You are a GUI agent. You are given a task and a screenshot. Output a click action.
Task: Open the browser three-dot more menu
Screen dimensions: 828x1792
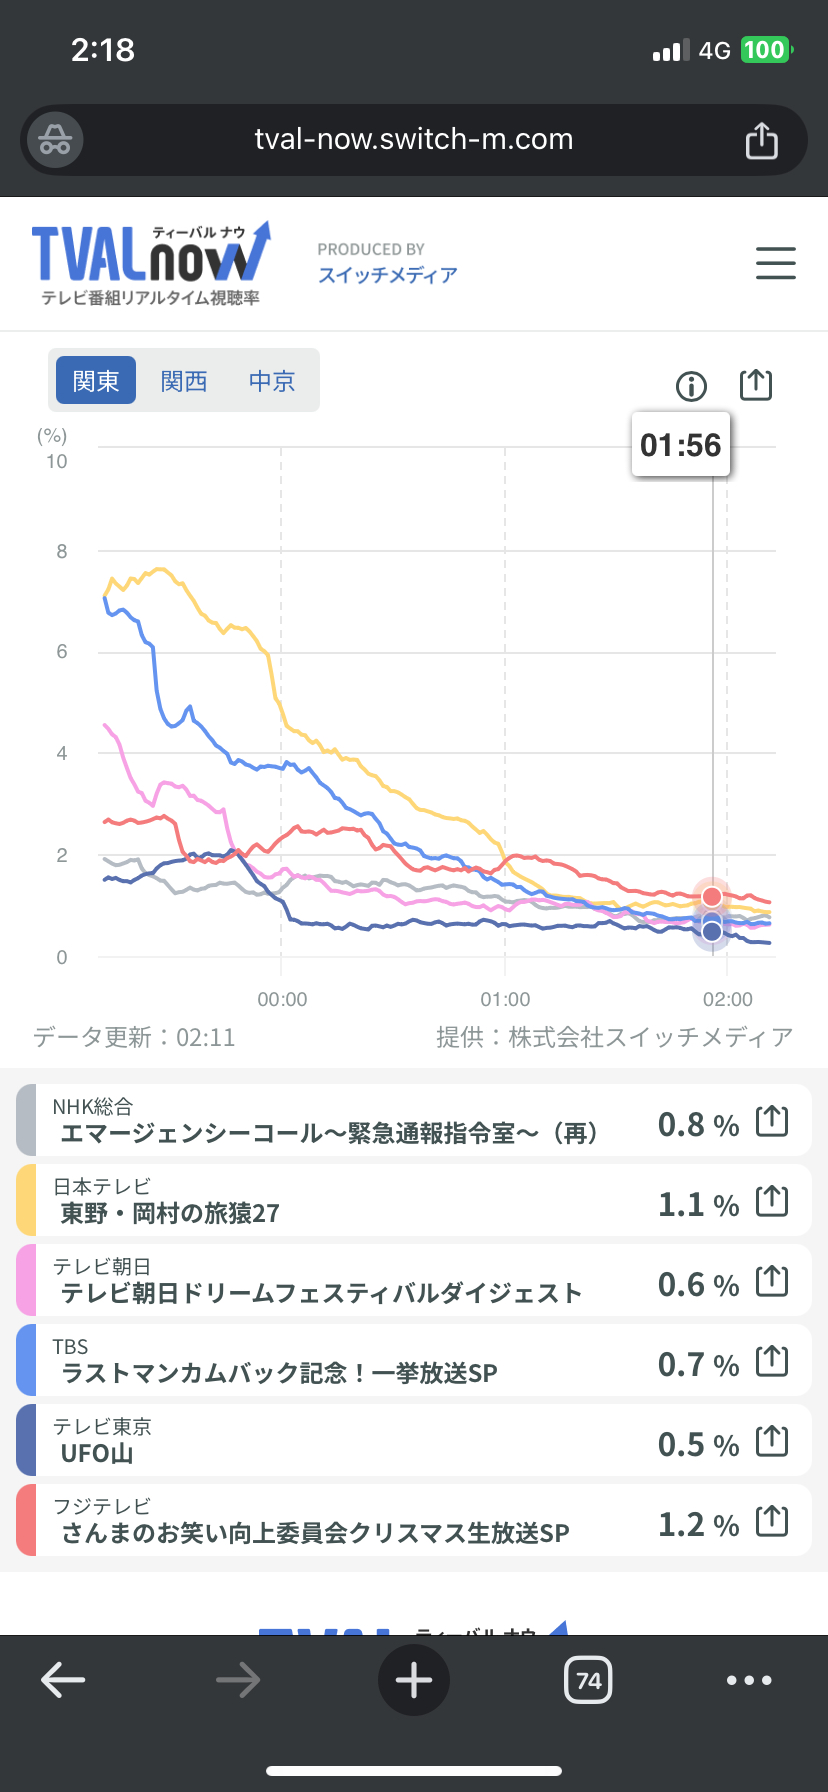pos(749,1680)
